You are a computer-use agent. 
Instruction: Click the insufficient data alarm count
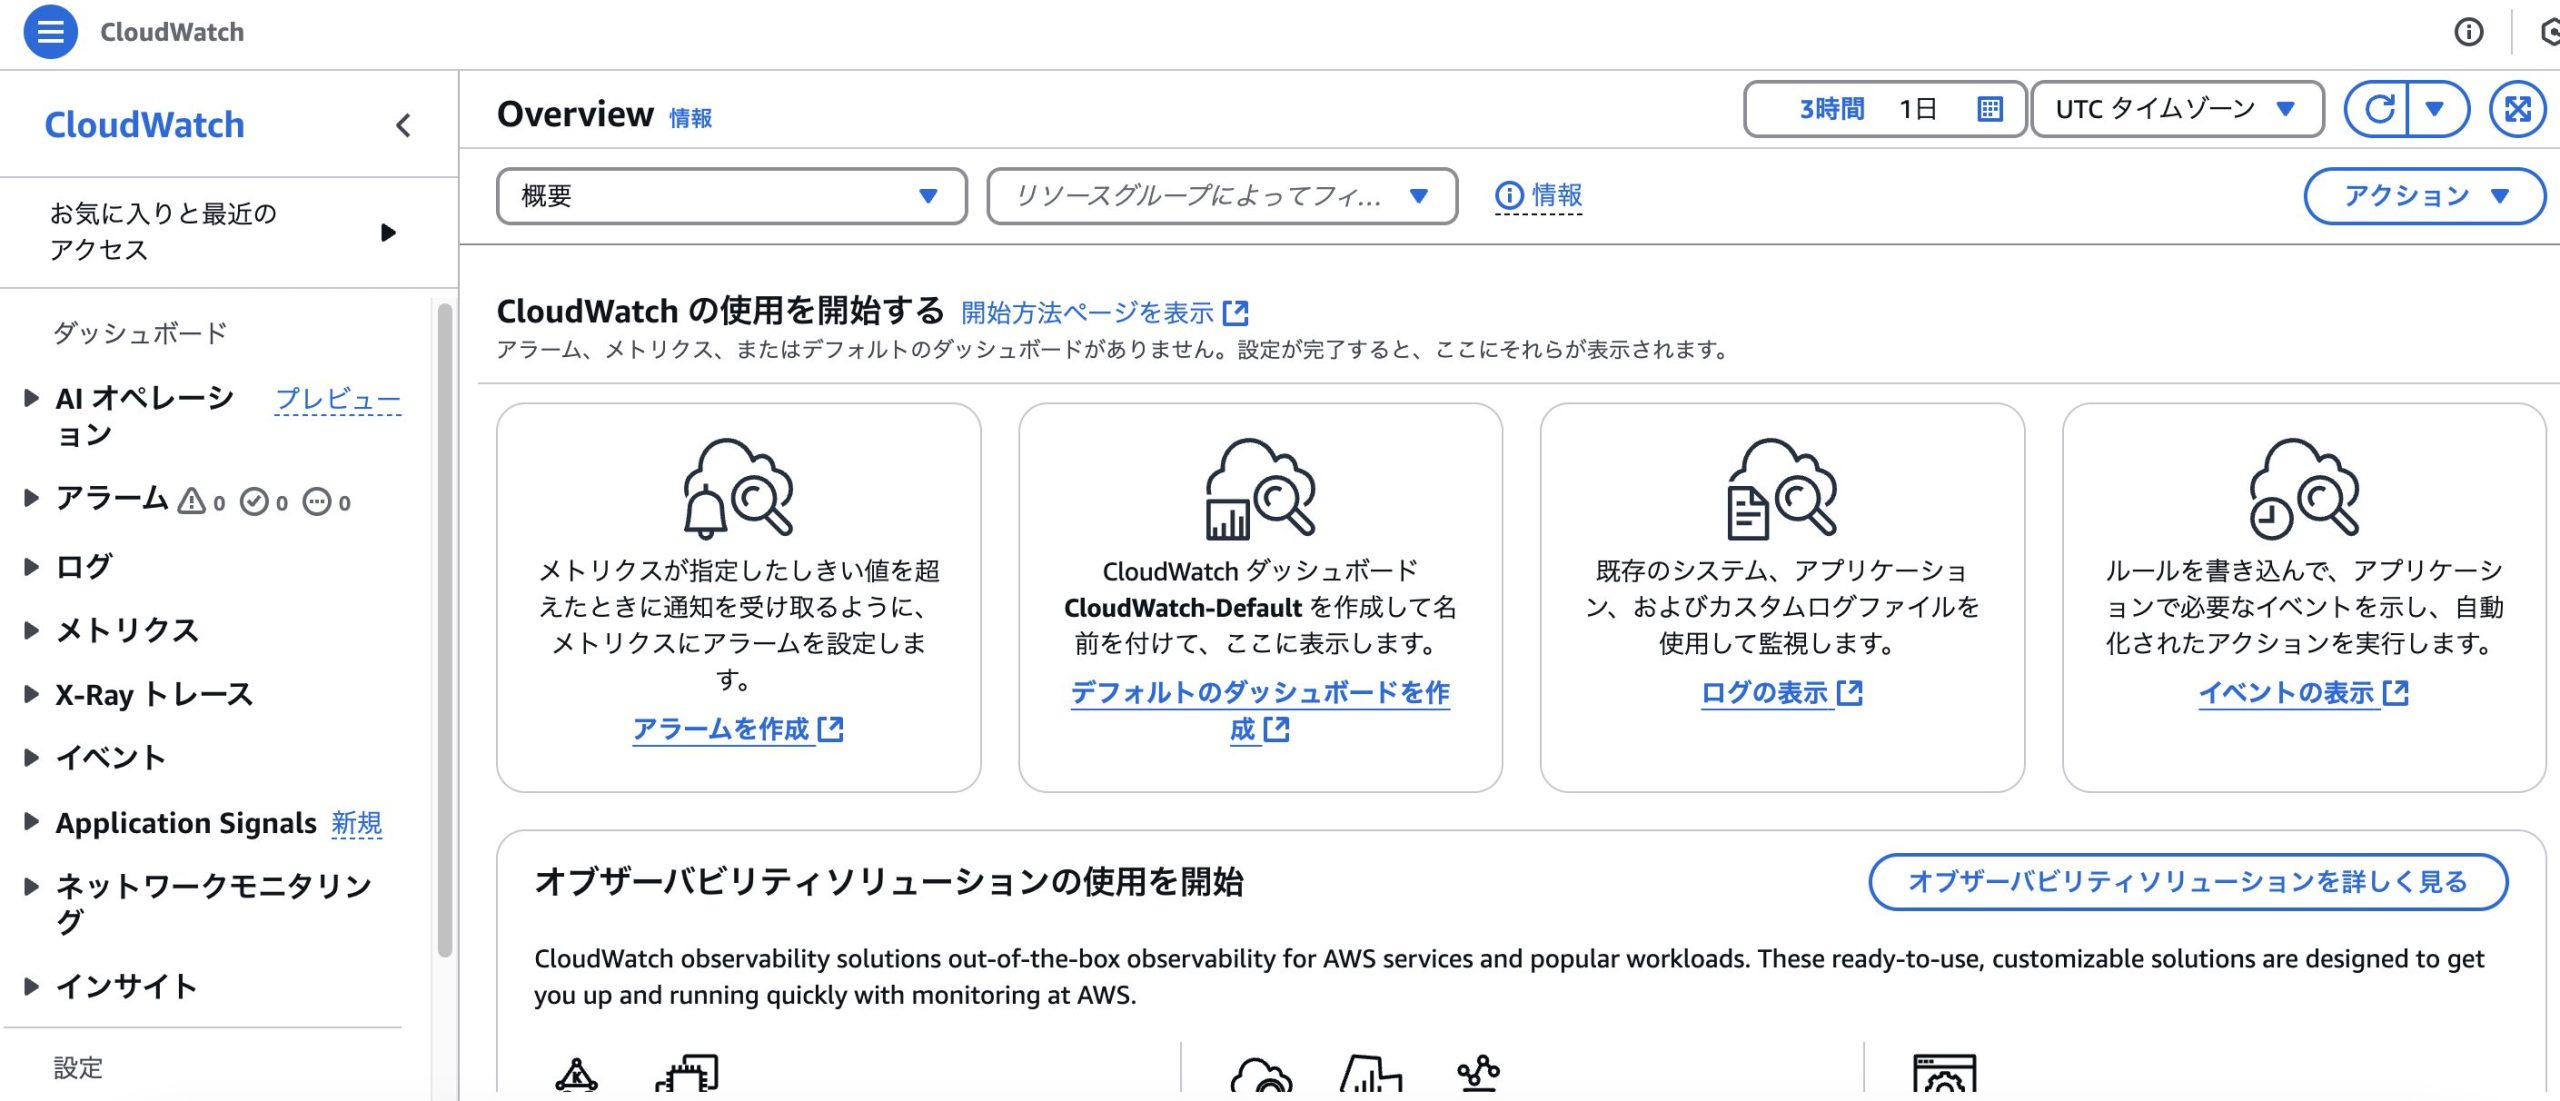click(x=327, y=501)
